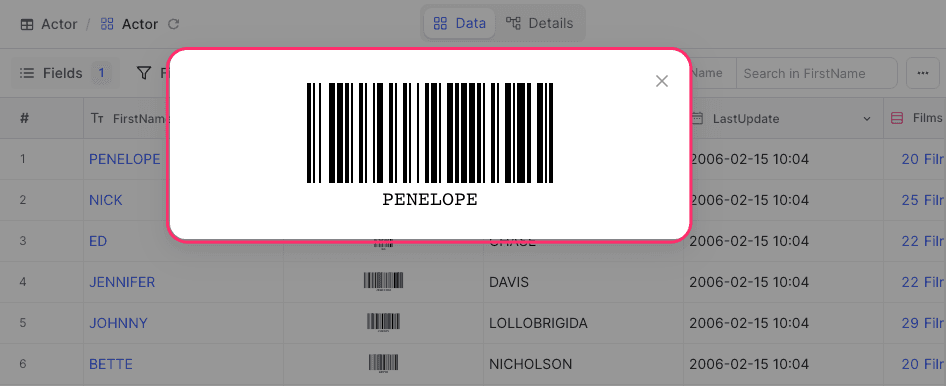
Task: Switch to the Details tab
Action: tap(539, 24)
